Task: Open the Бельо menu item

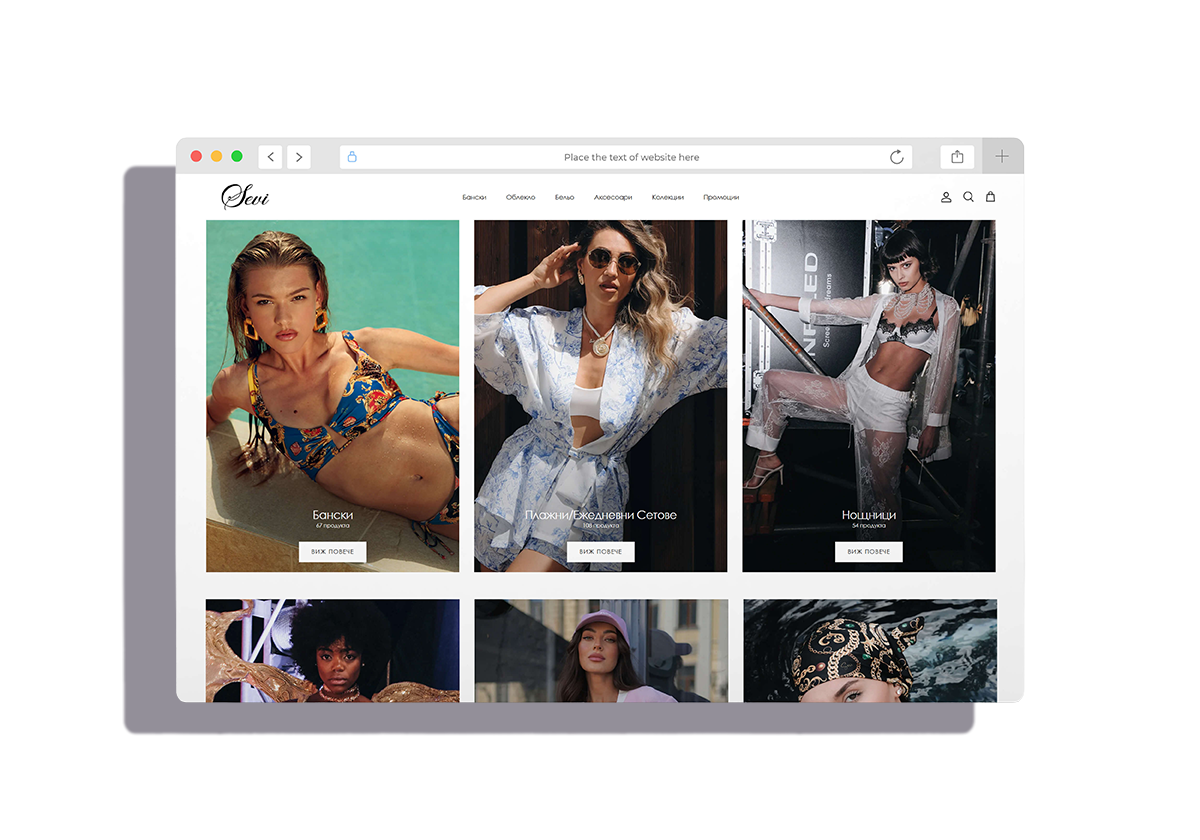Action: [x=565, y=197]
